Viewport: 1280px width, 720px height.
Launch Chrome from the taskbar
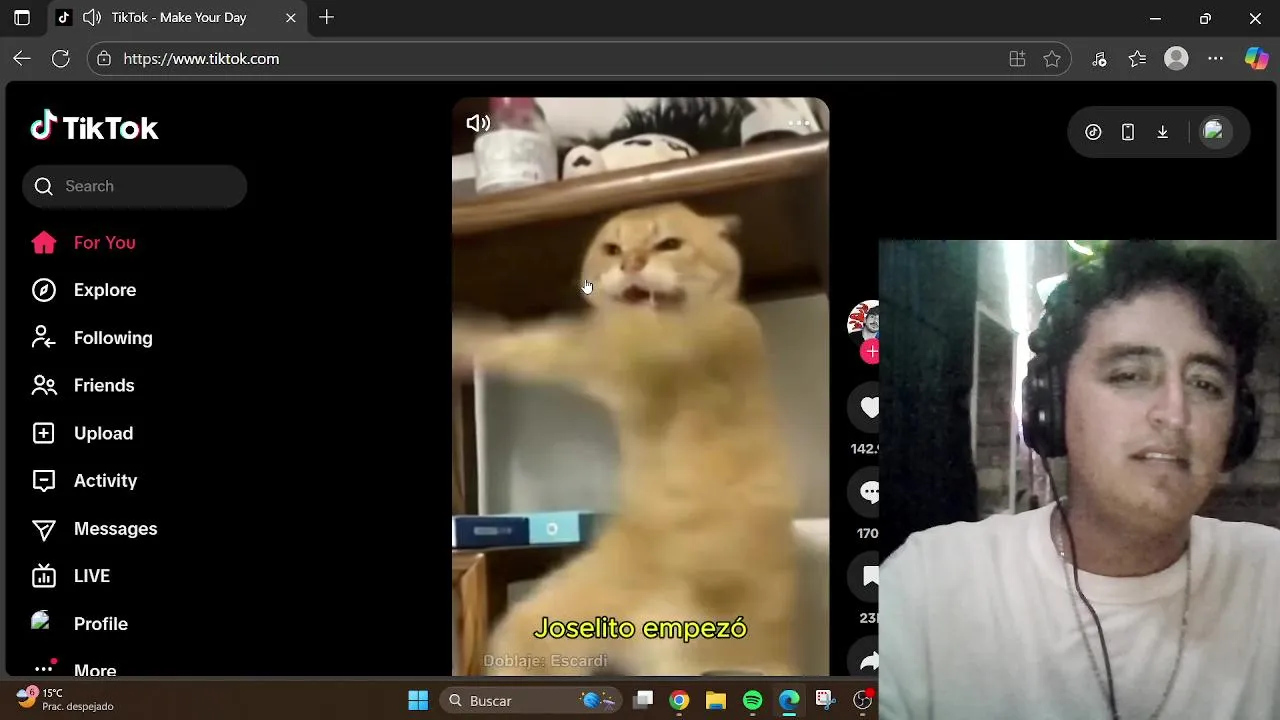tap(679, 700)
